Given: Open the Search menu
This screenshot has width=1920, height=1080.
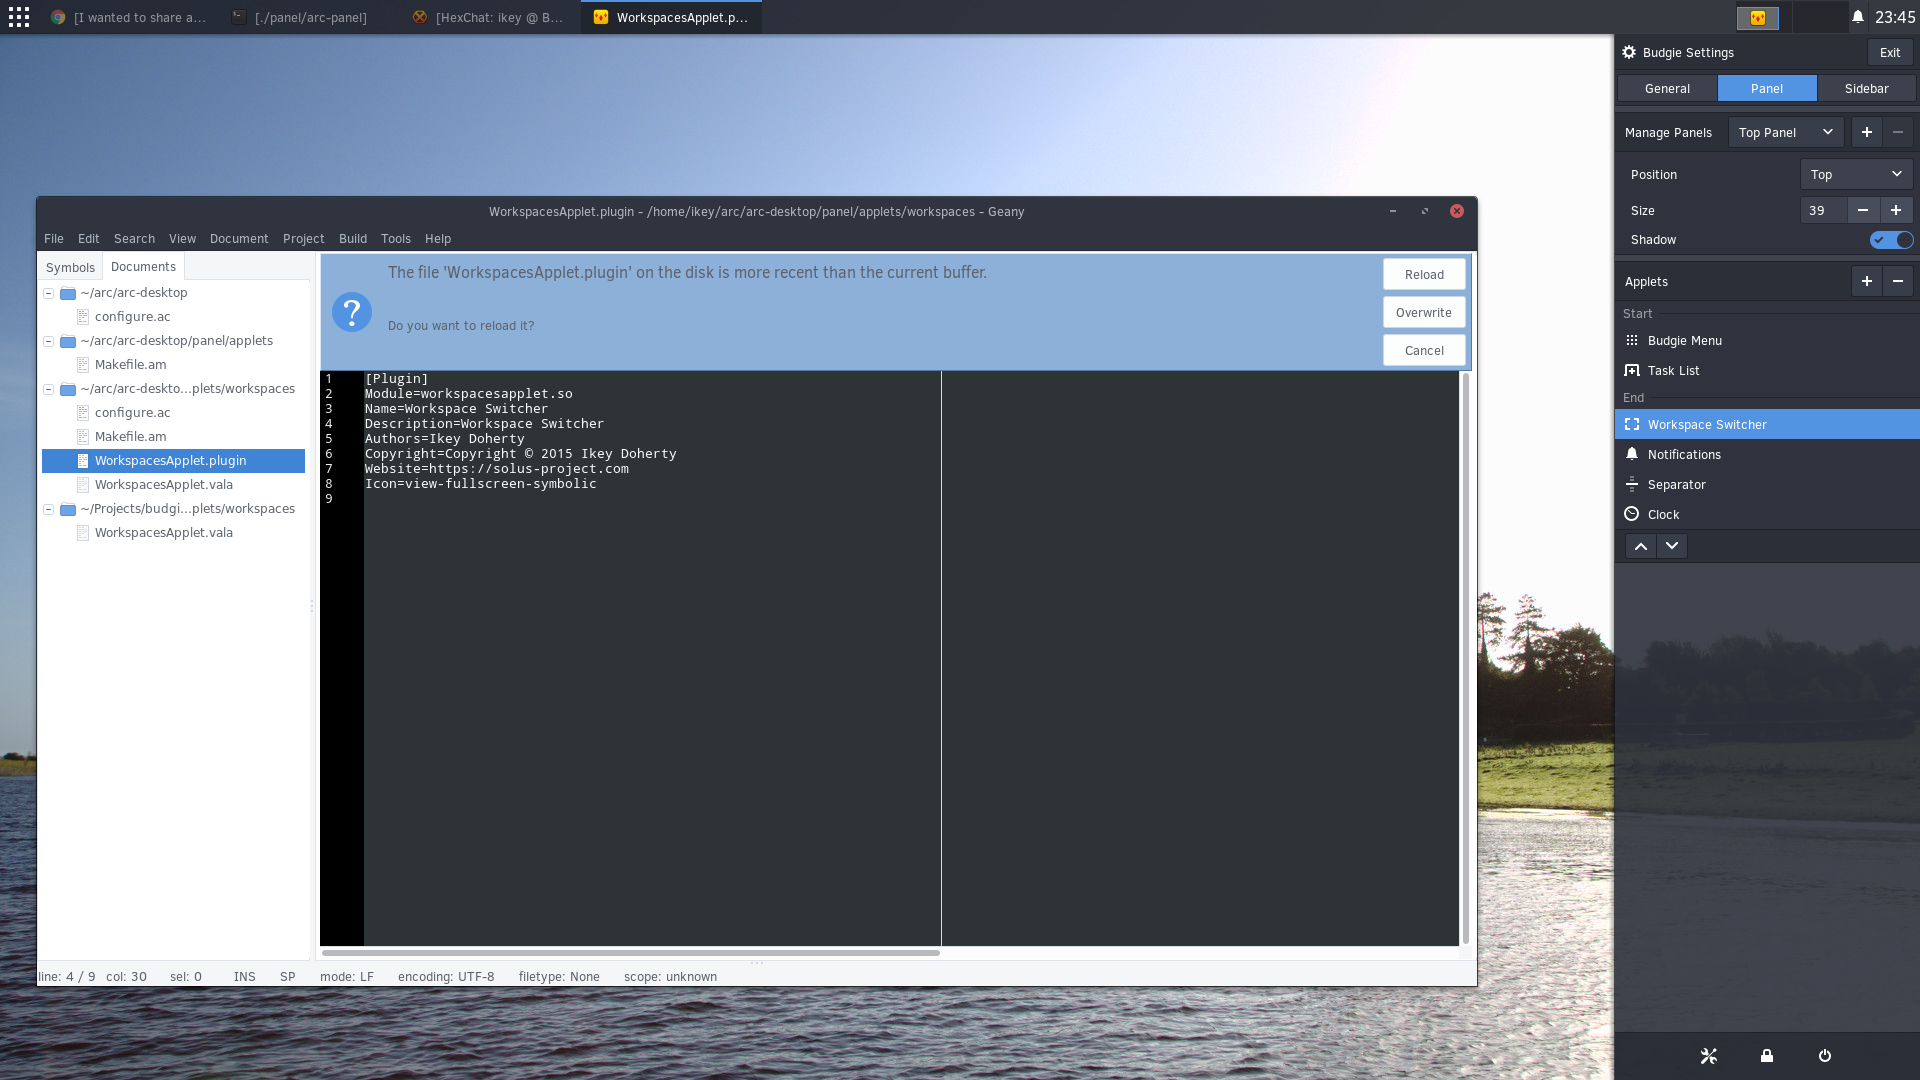Looking at the screenshot, I should tap(134, 239).
